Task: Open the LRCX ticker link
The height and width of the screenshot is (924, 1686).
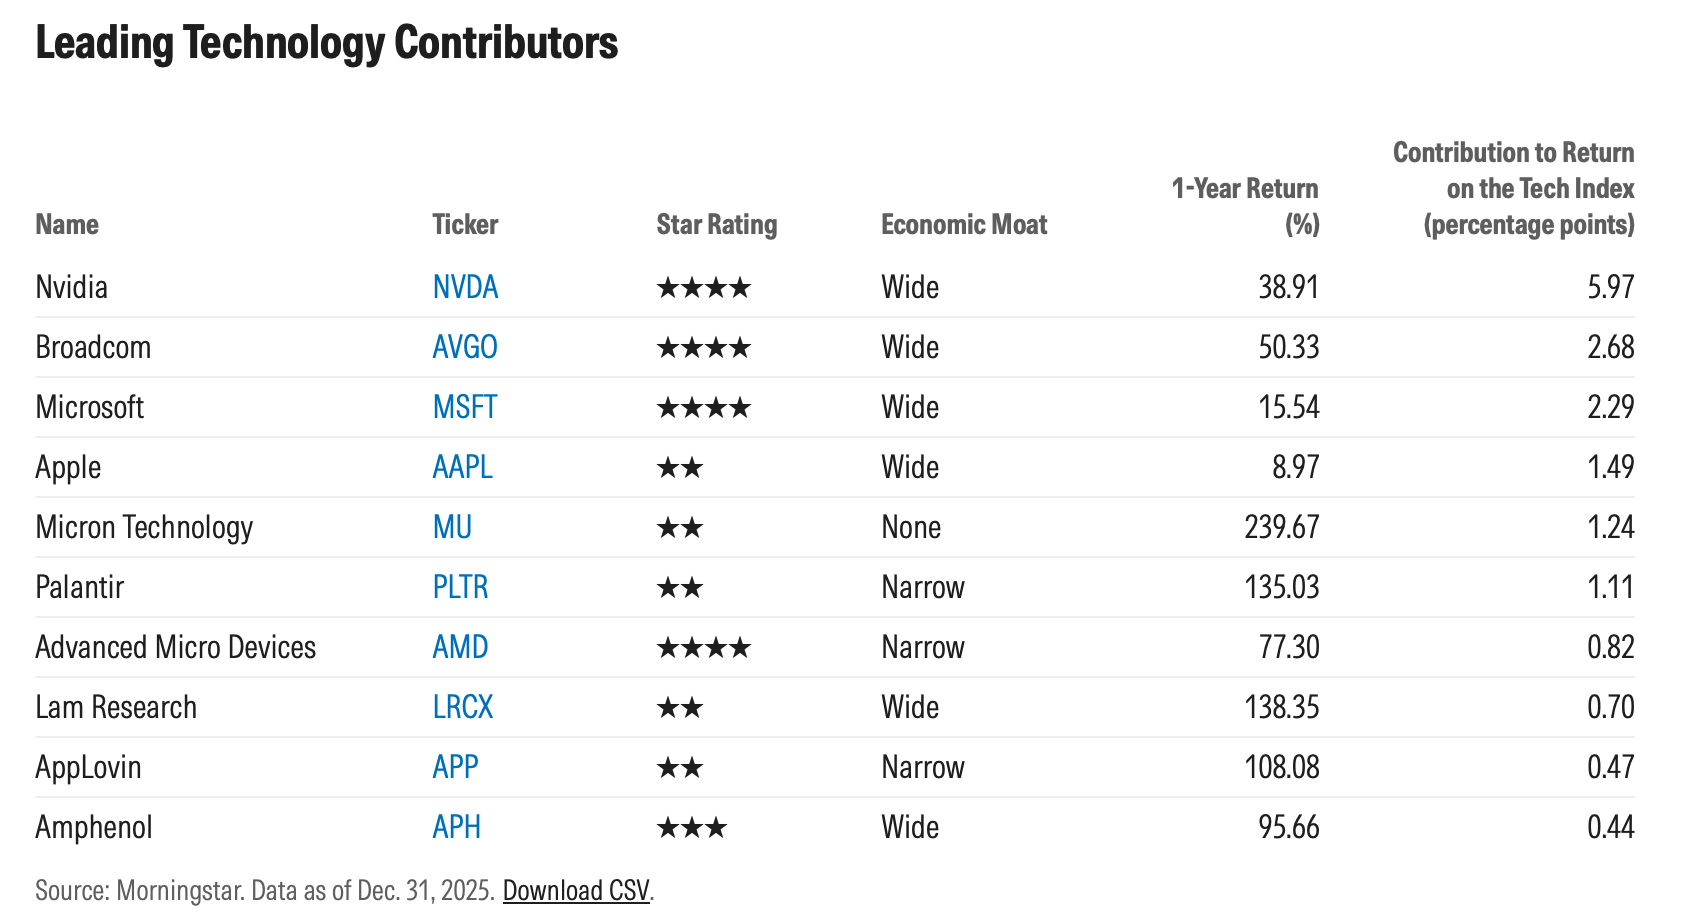Action: (x=463, y=707)
